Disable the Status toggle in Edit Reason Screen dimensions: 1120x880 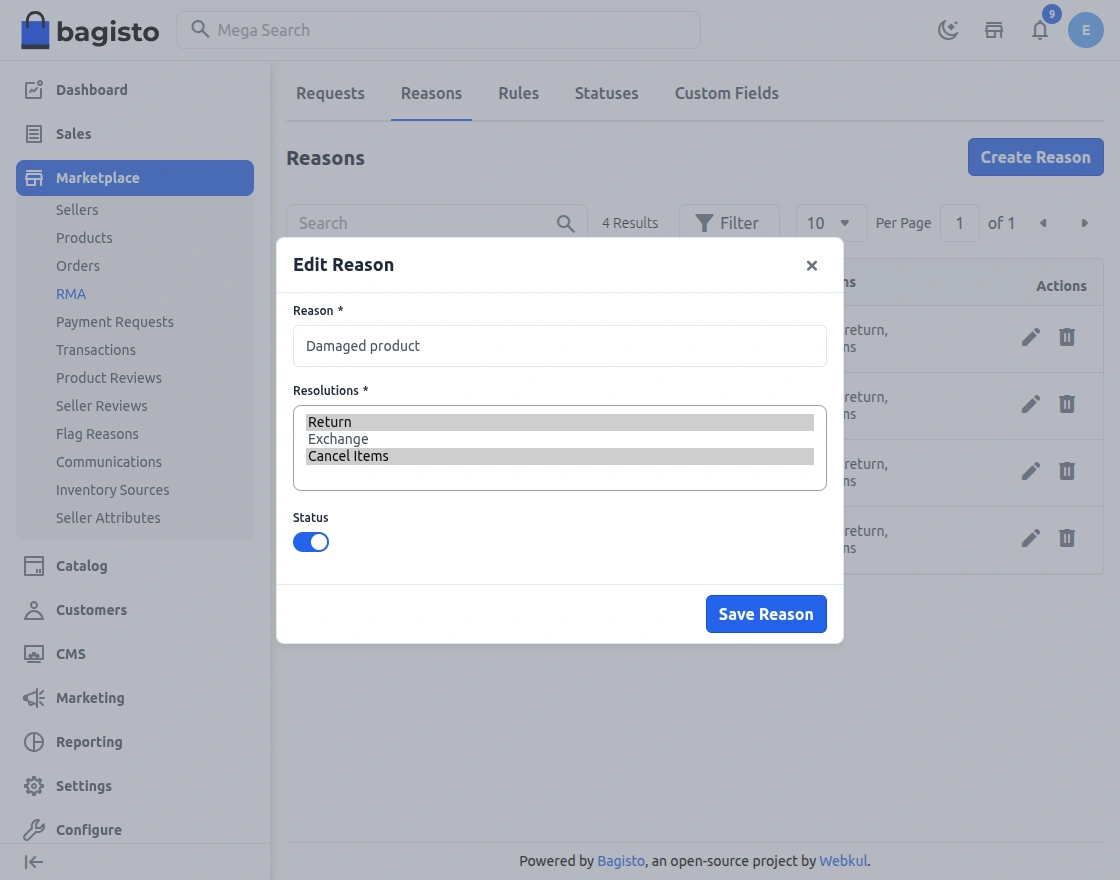[x=311, y=541]
